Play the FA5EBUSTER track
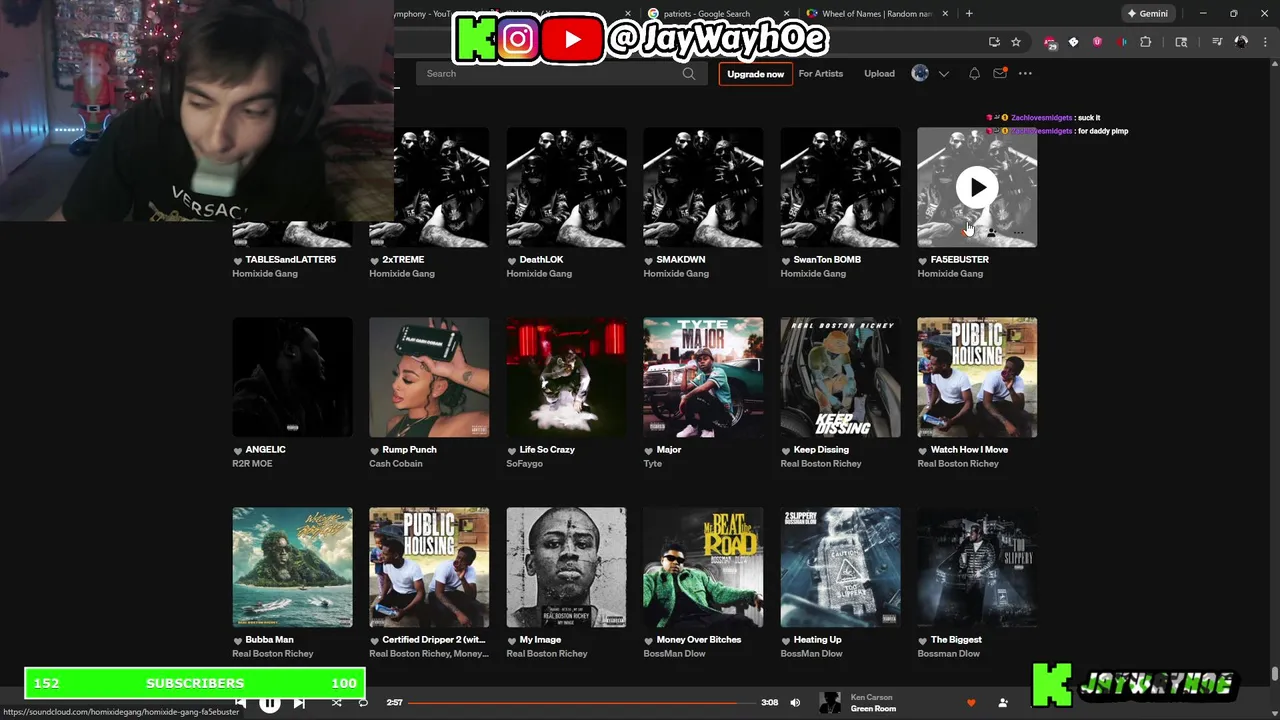This screenshot has height=720, width=1280. tap(977, 187)
